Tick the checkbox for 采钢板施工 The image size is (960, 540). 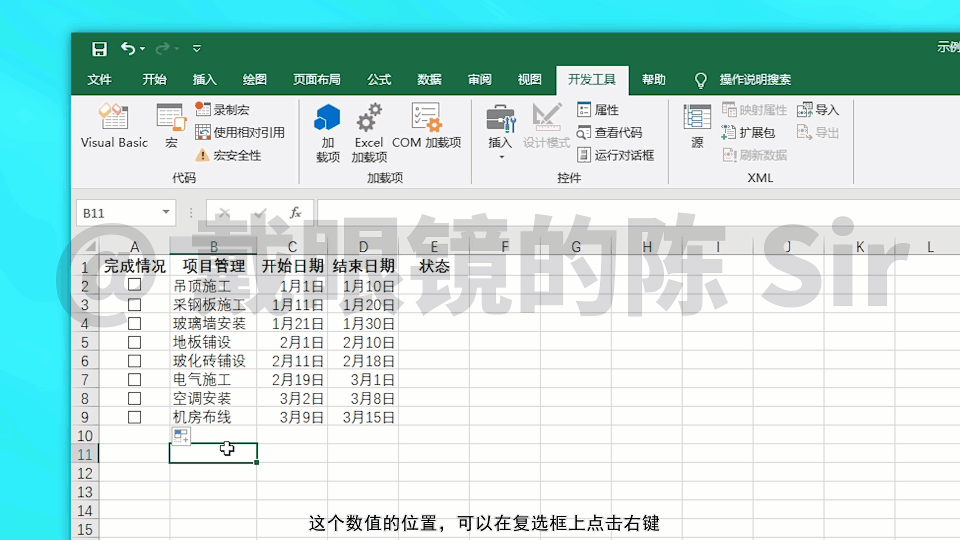click(135, 305)
